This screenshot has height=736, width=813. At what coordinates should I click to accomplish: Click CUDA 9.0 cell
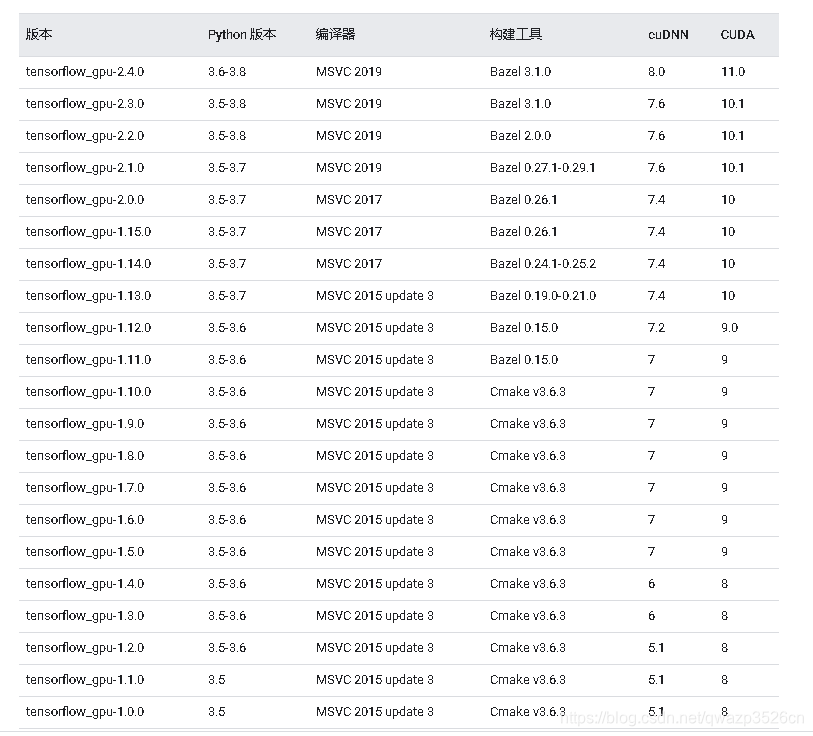[x=730, y=328]
